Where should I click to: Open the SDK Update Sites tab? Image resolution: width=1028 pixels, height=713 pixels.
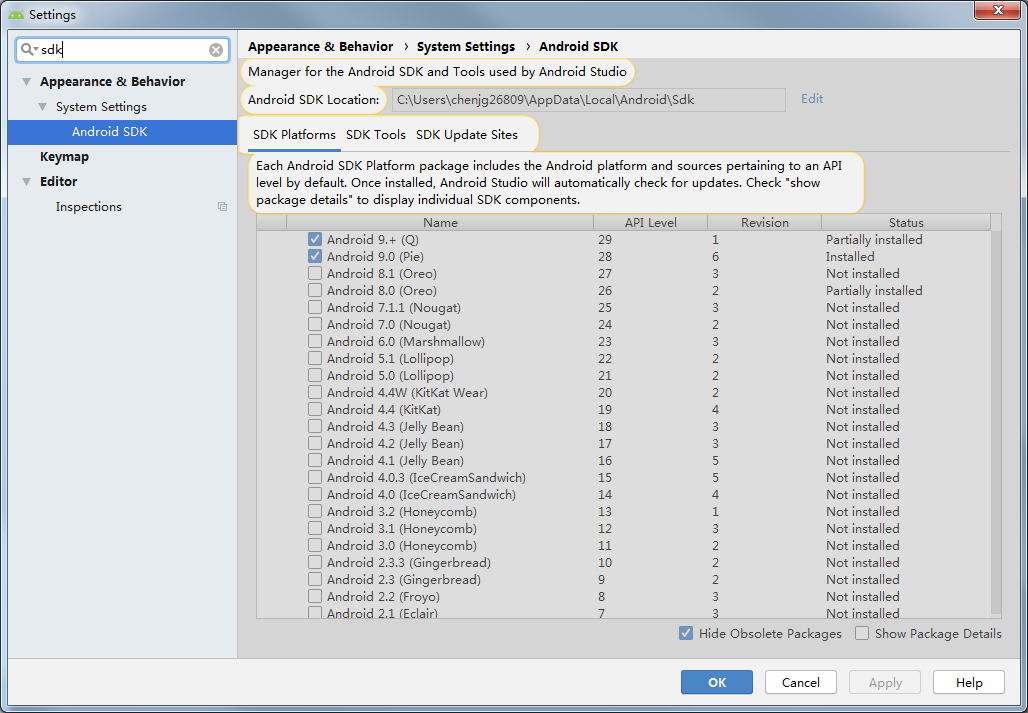click(467, 135)
